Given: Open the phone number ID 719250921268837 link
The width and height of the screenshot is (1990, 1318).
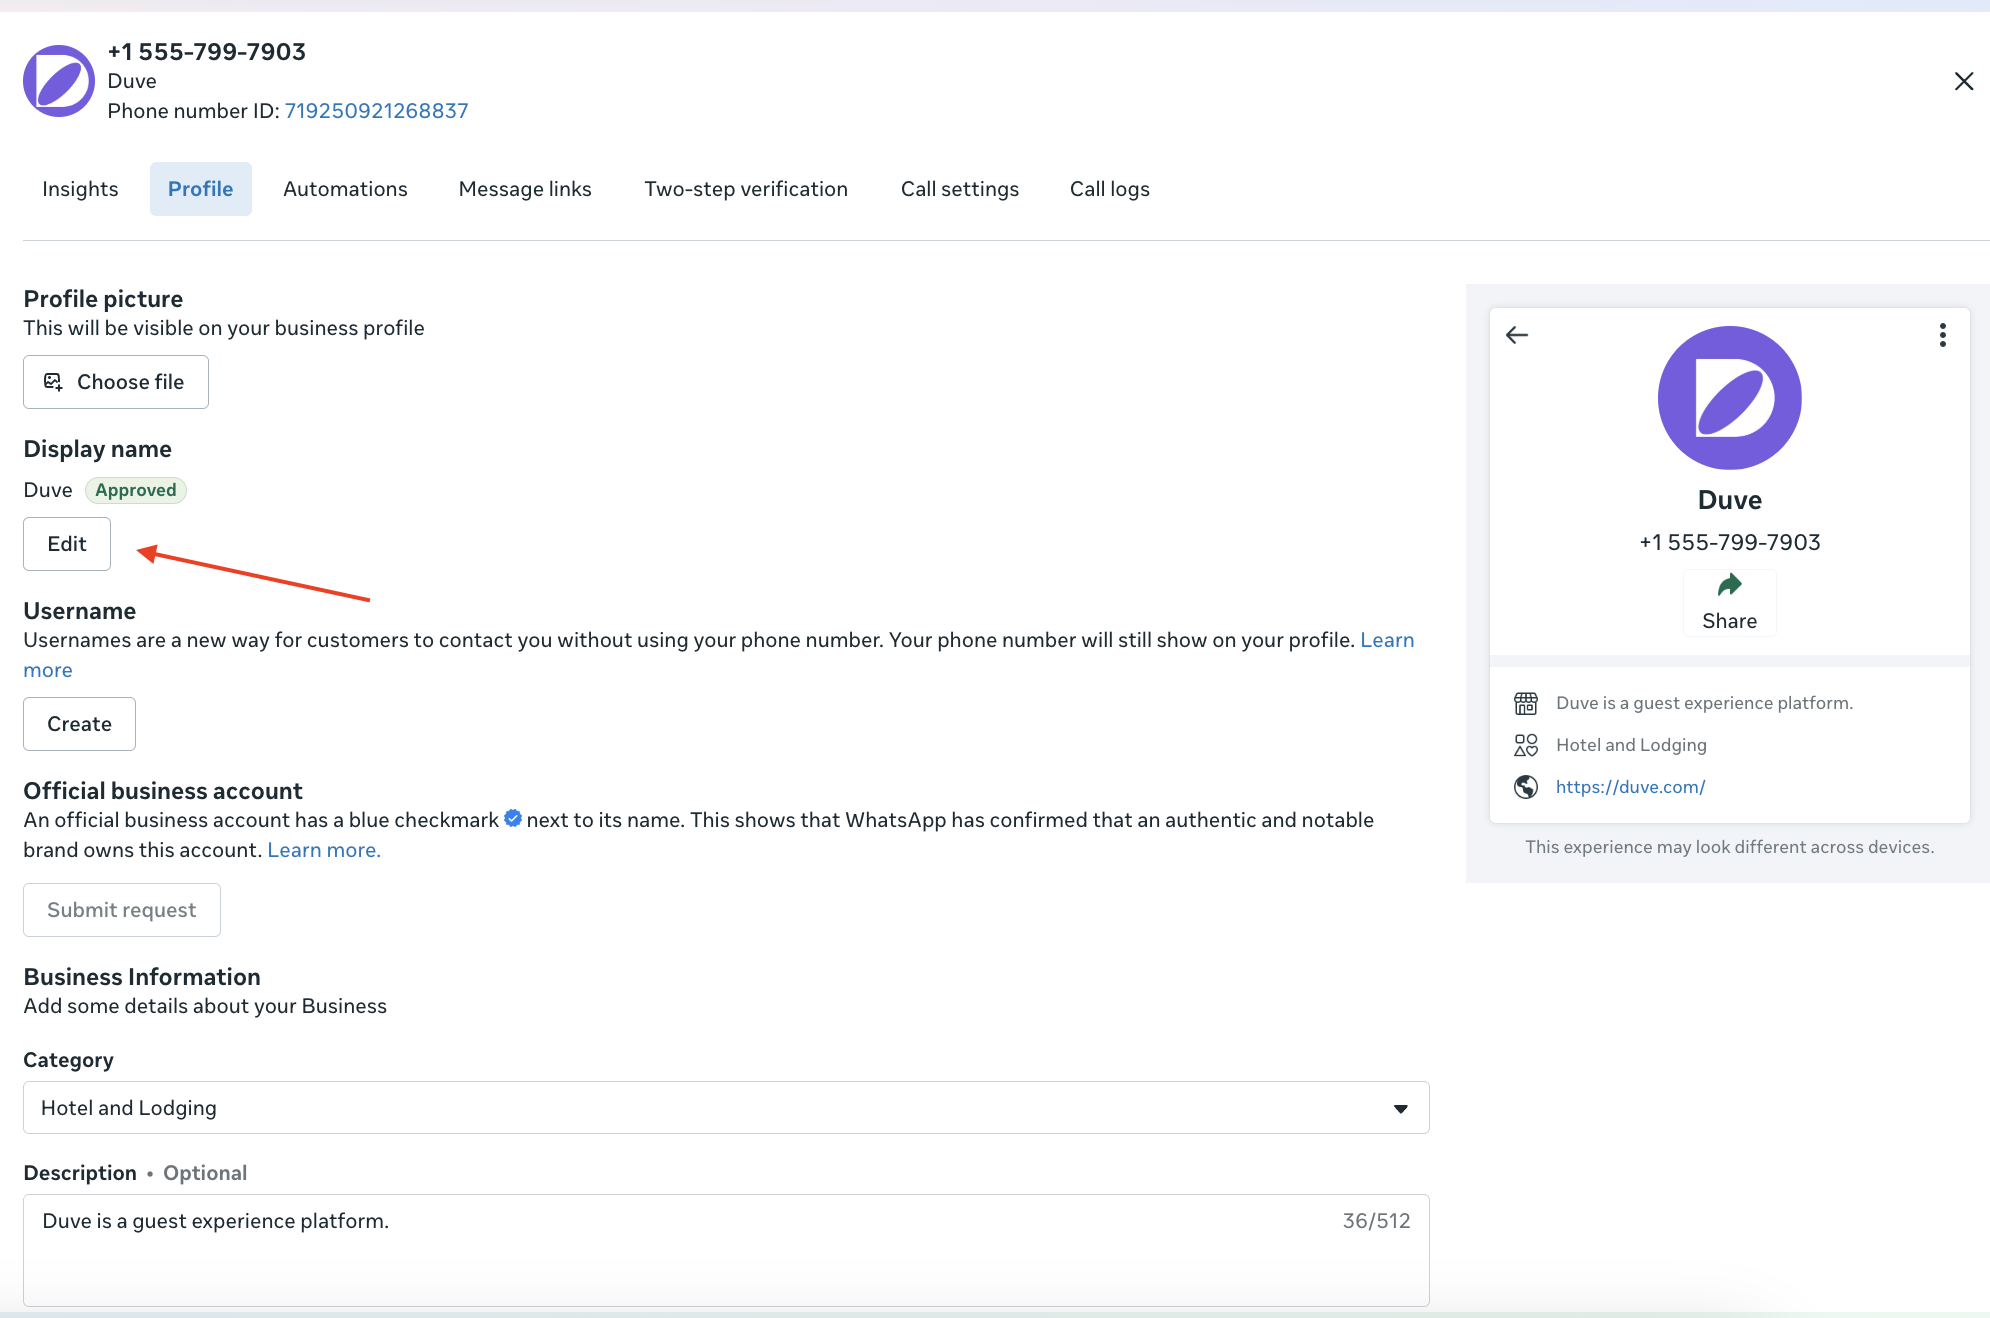Looking at the screenshot, I should pos(376,111).
